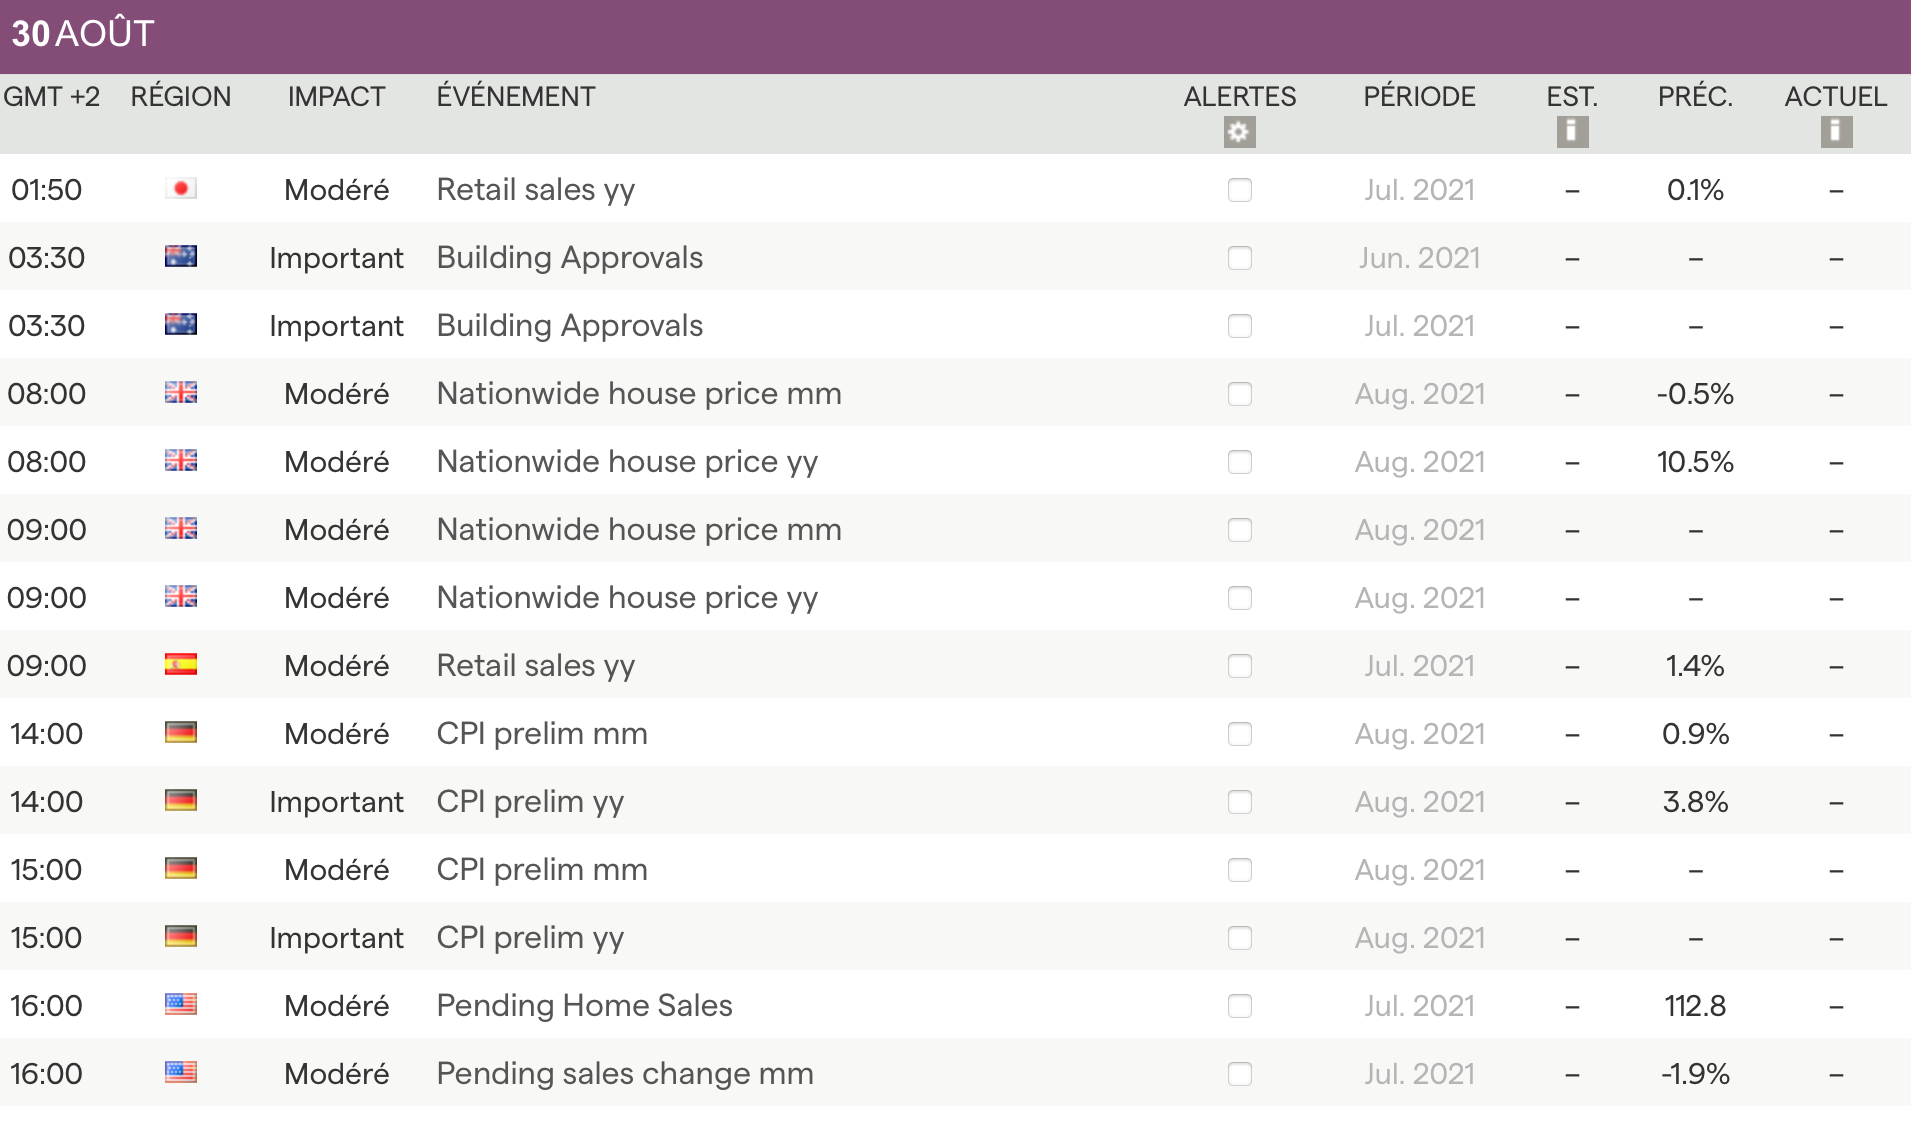Open the Pending sales change mm event
The height and width of the screenshot is (1122, 1924).
coord(624,1074)
